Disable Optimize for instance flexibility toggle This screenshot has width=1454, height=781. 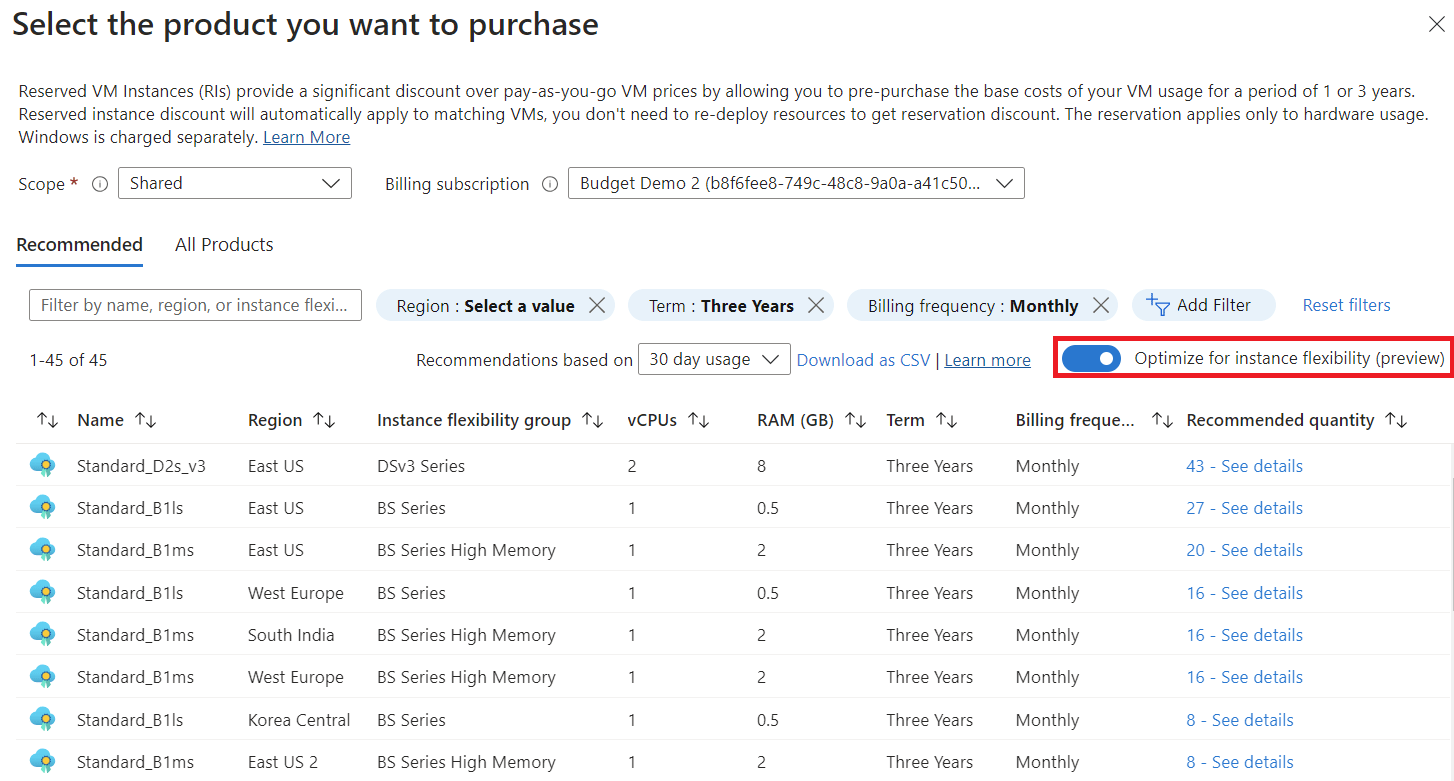1091,357
